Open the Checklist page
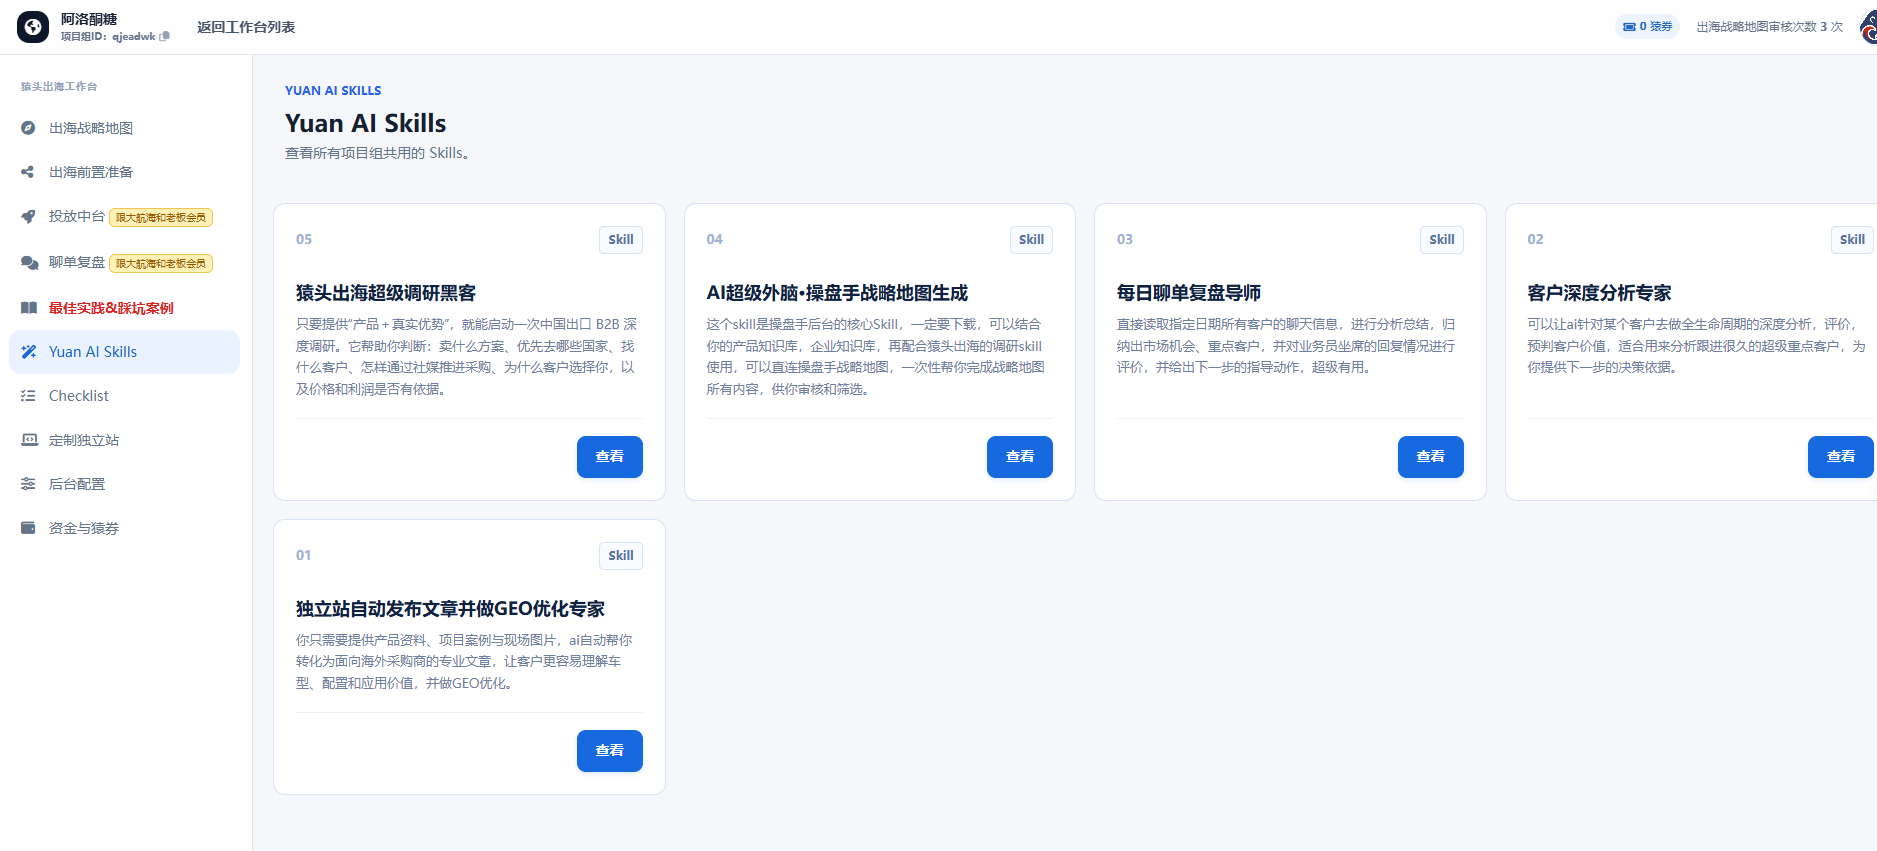The width and height of the screenshot is (1877, 851). [x=125, y=396]
